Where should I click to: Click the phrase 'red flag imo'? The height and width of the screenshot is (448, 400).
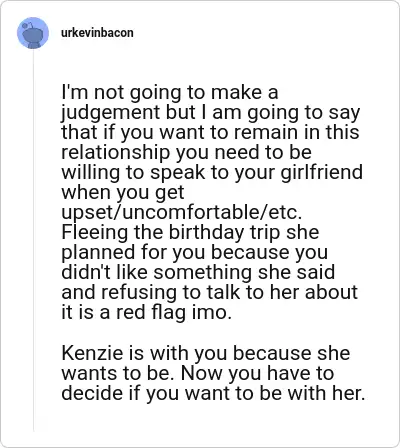click(173, 313)
